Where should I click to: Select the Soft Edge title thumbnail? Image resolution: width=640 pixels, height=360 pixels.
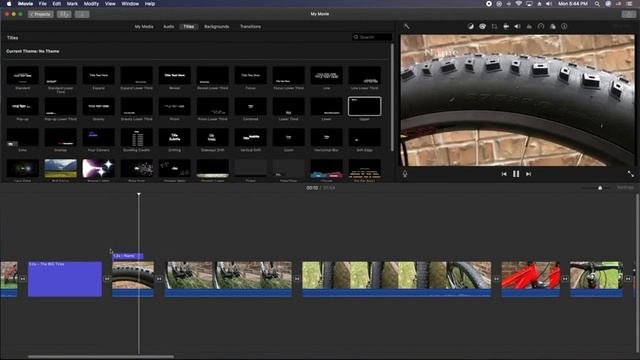coord(364,138)
